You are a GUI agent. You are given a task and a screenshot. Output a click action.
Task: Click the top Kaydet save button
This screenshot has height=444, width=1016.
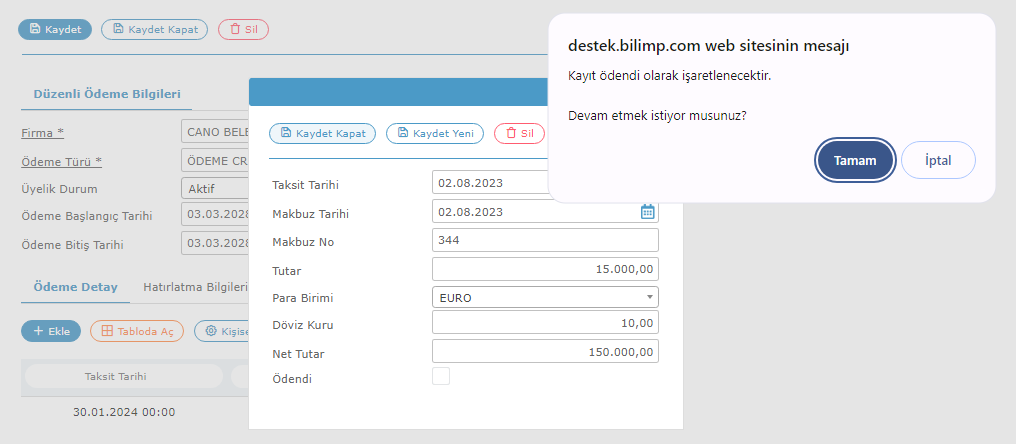point(55,29)
